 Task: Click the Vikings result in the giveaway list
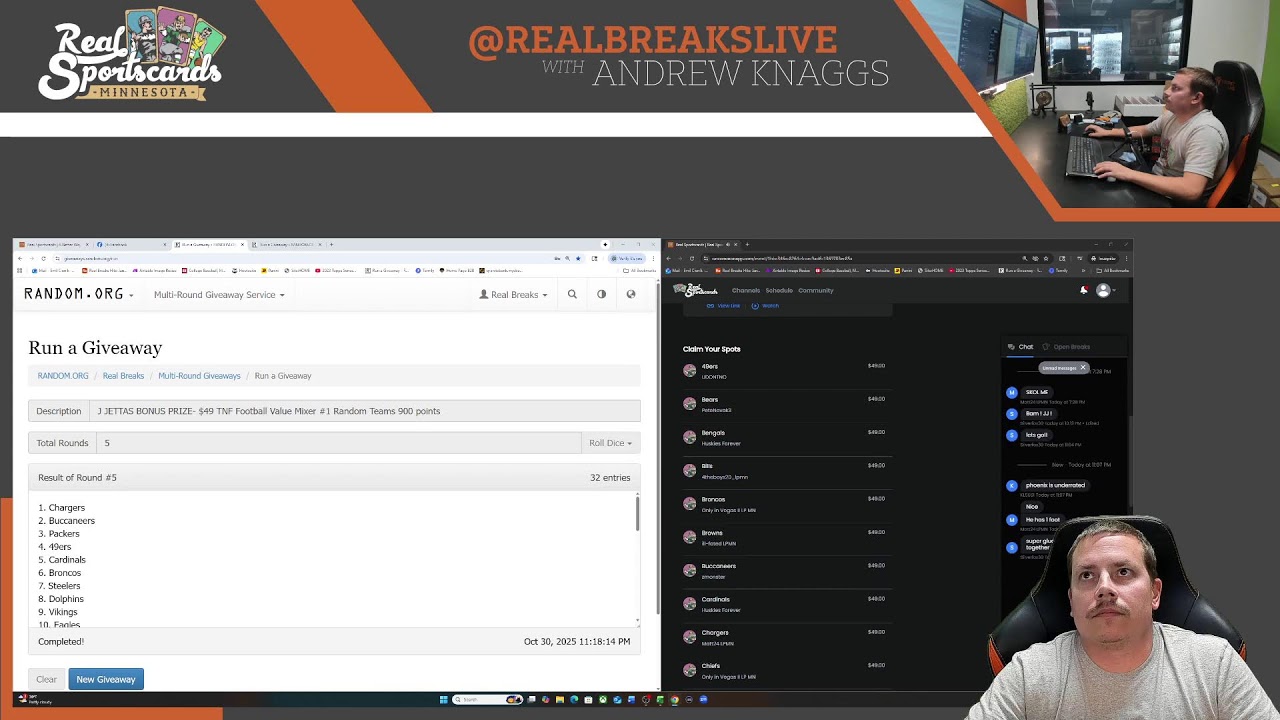[x=63, y=612]
